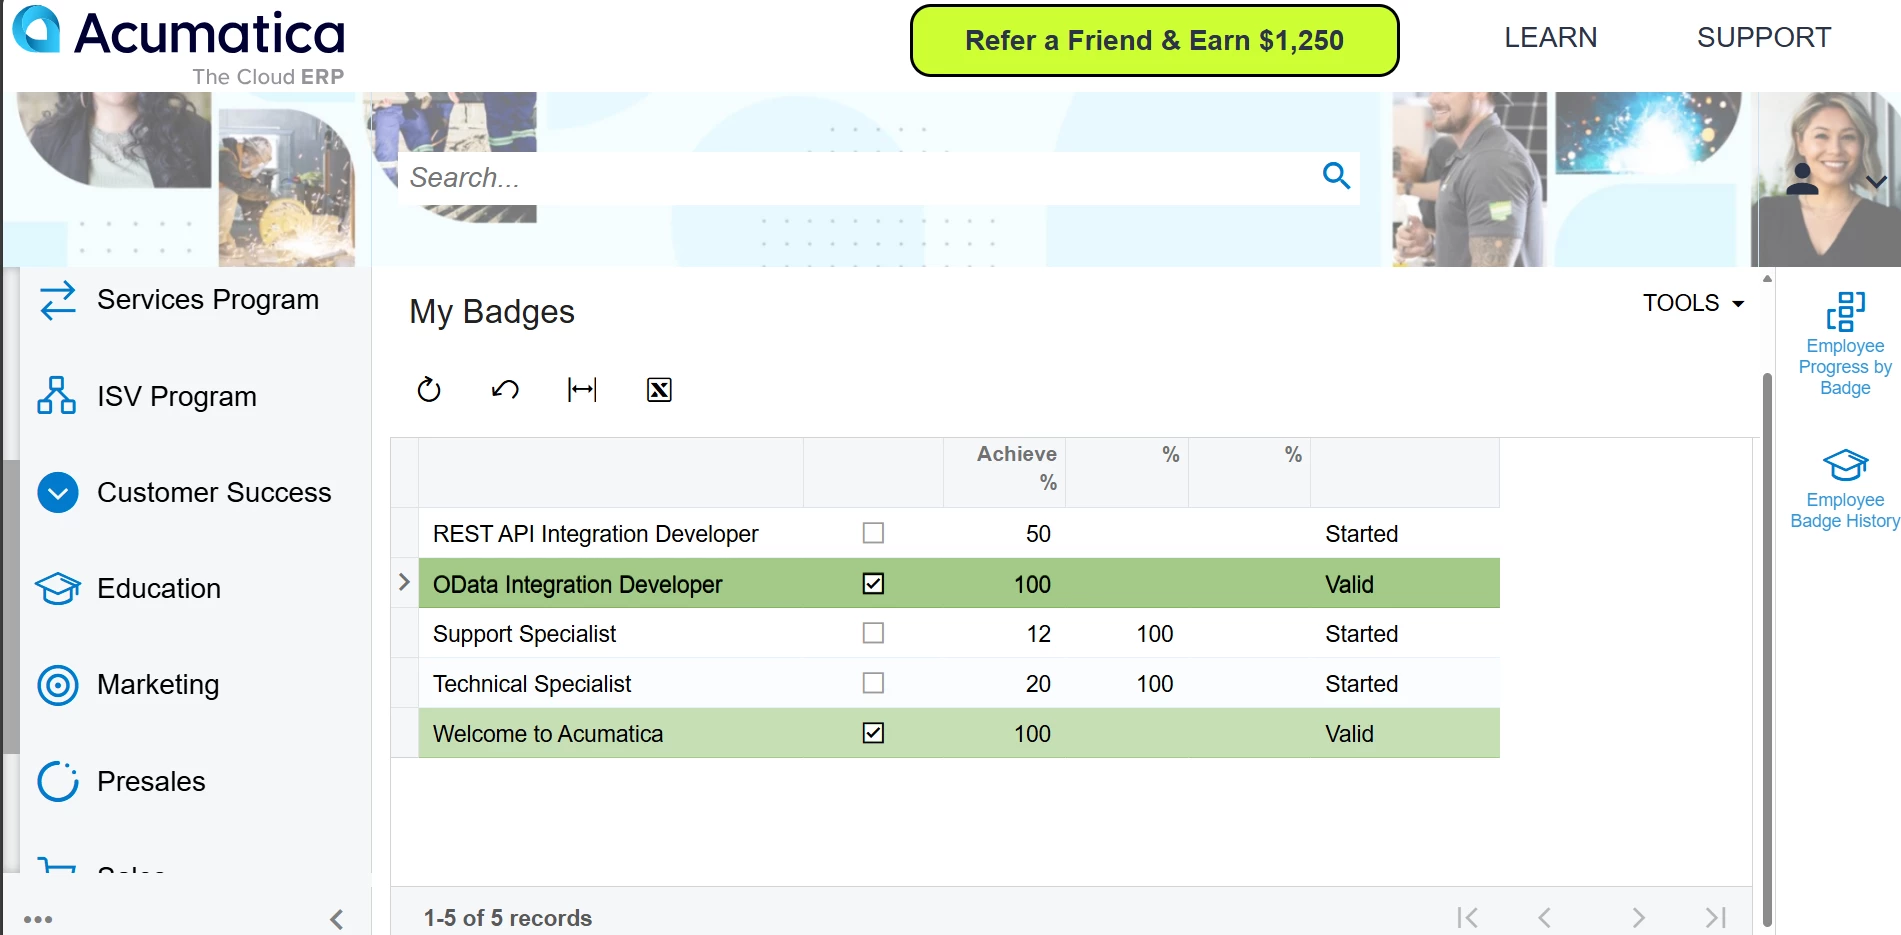This screenshot has height=935, width=1901.
Task: Select Technical Specialist badge name
Action: pos(532,684)
